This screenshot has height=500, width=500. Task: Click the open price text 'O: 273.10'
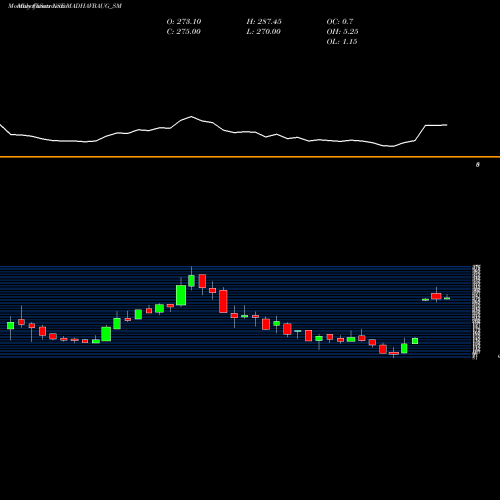point(184,22)
